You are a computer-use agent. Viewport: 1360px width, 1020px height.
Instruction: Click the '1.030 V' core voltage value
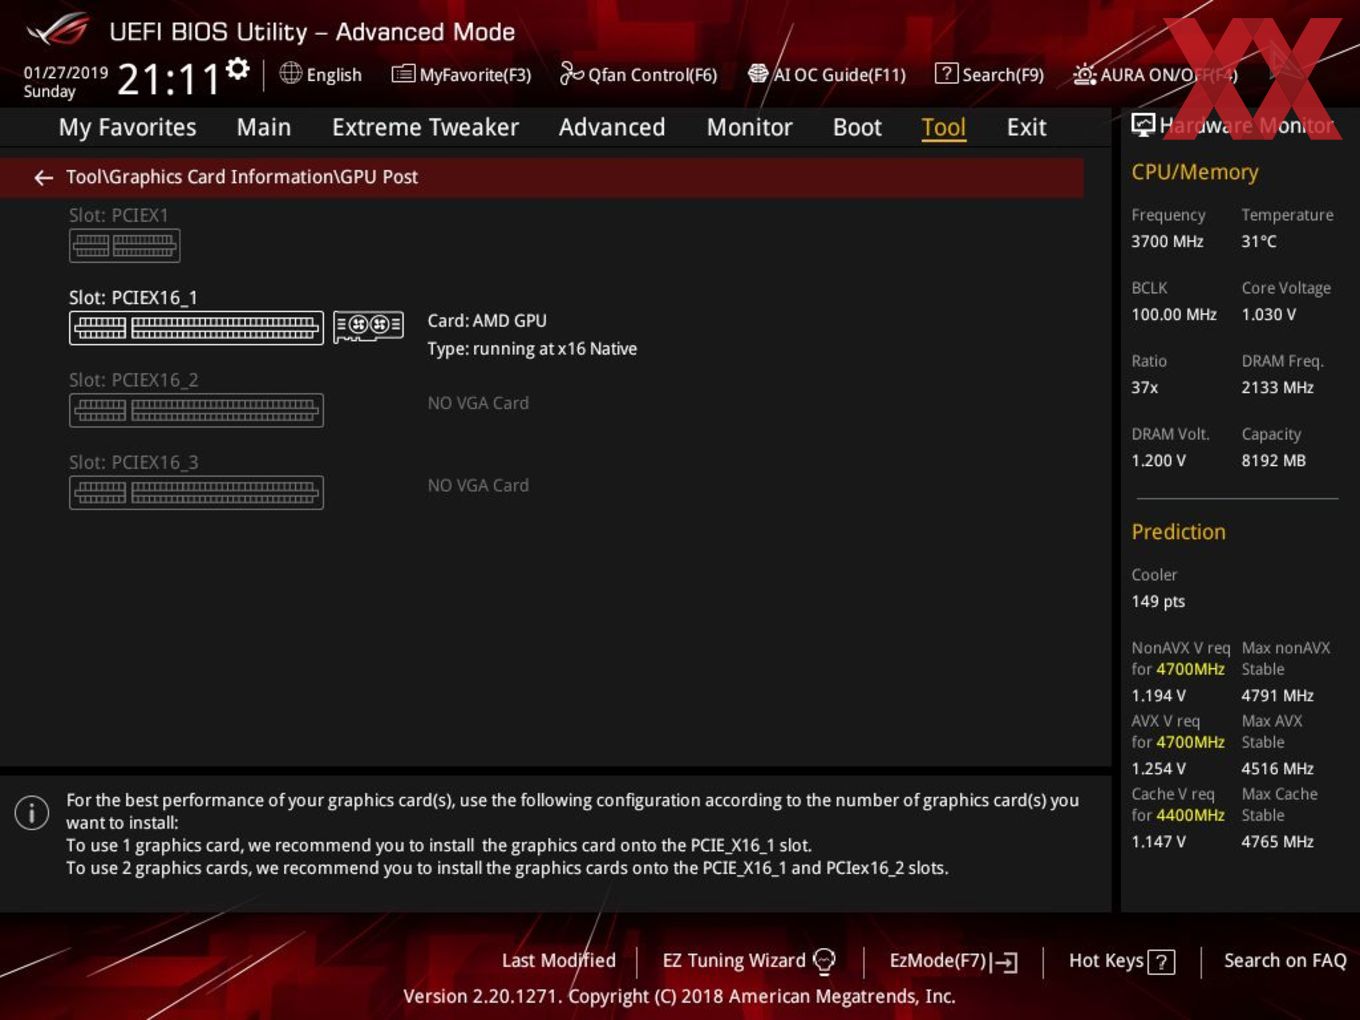click(1268, 314)
